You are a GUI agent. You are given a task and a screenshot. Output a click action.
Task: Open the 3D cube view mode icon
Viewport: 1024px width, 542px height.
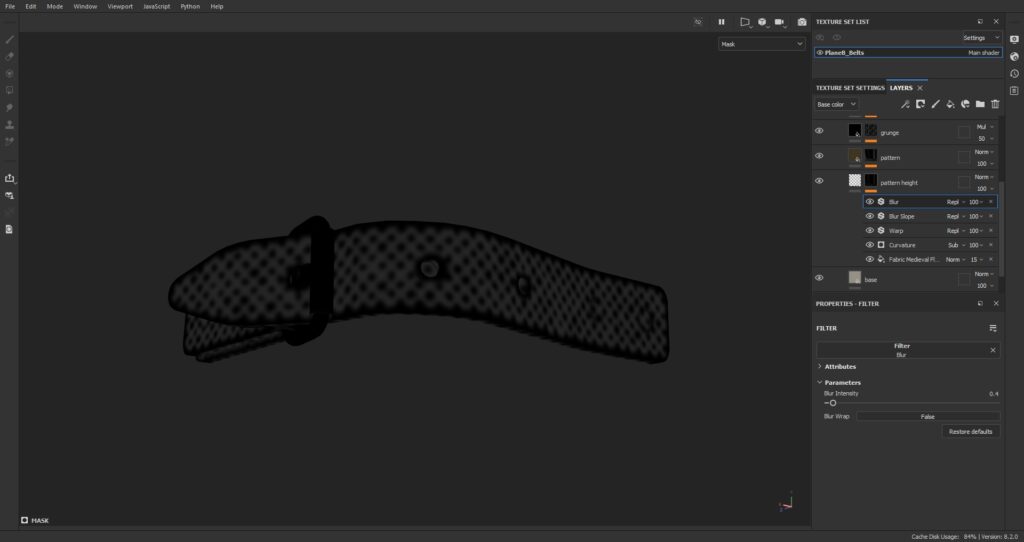tap(762, 22)
